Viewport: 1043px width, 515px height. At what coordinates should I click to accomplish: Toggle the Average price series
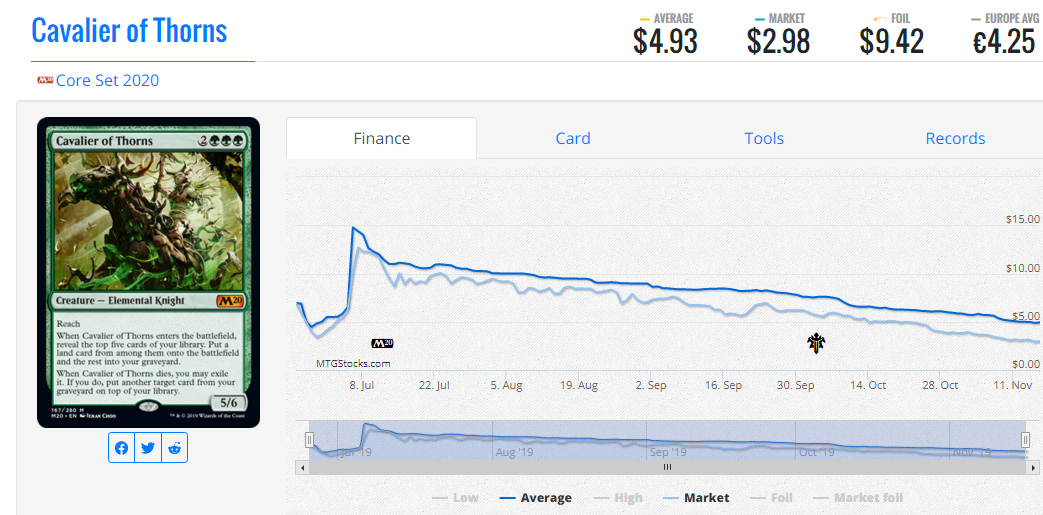[x=535, y=498]
